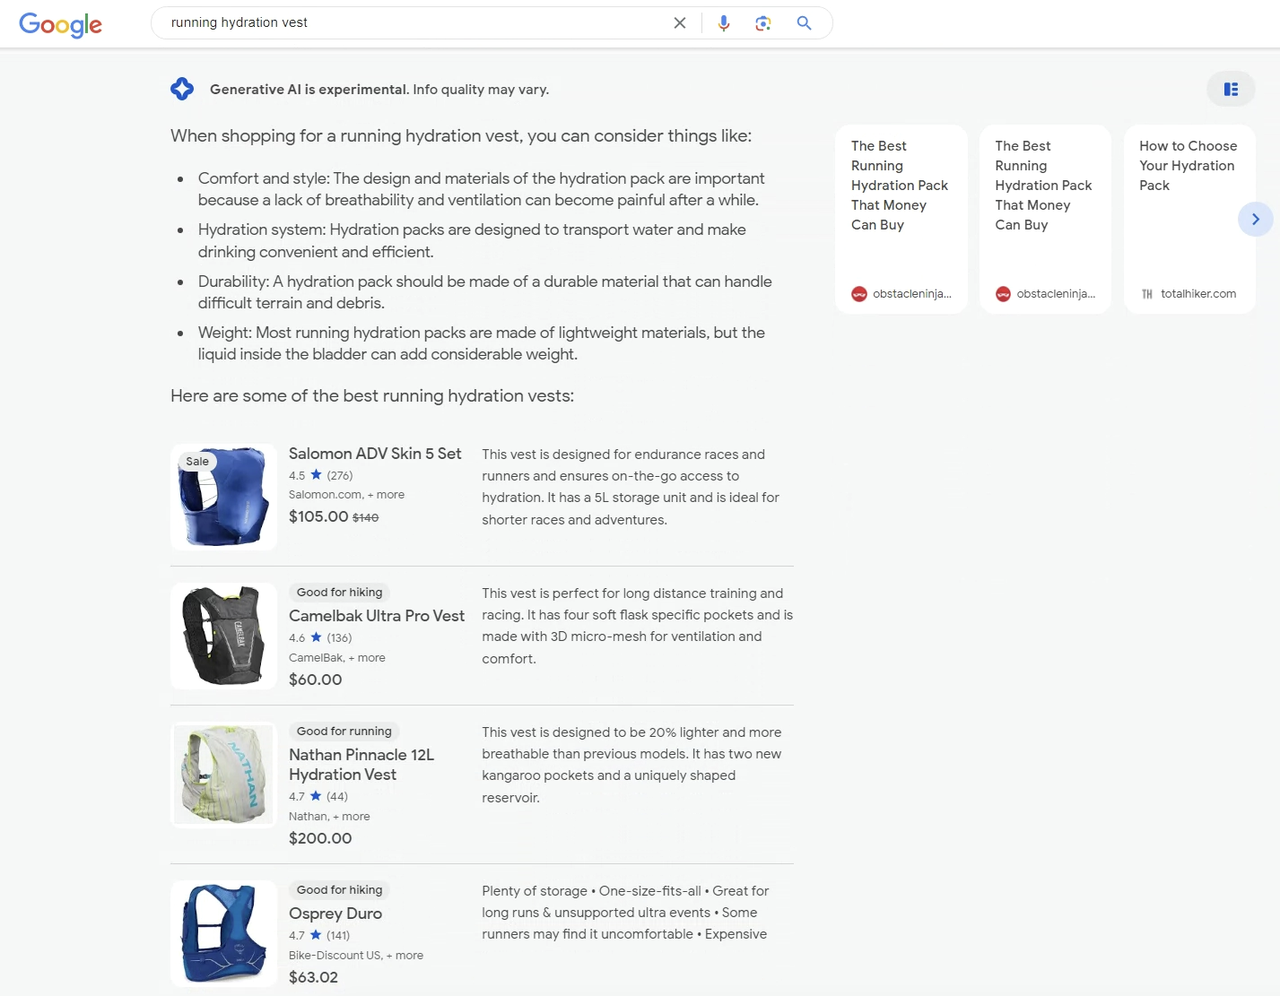Click Salomon.com, + more sellers text

point(347,495)
